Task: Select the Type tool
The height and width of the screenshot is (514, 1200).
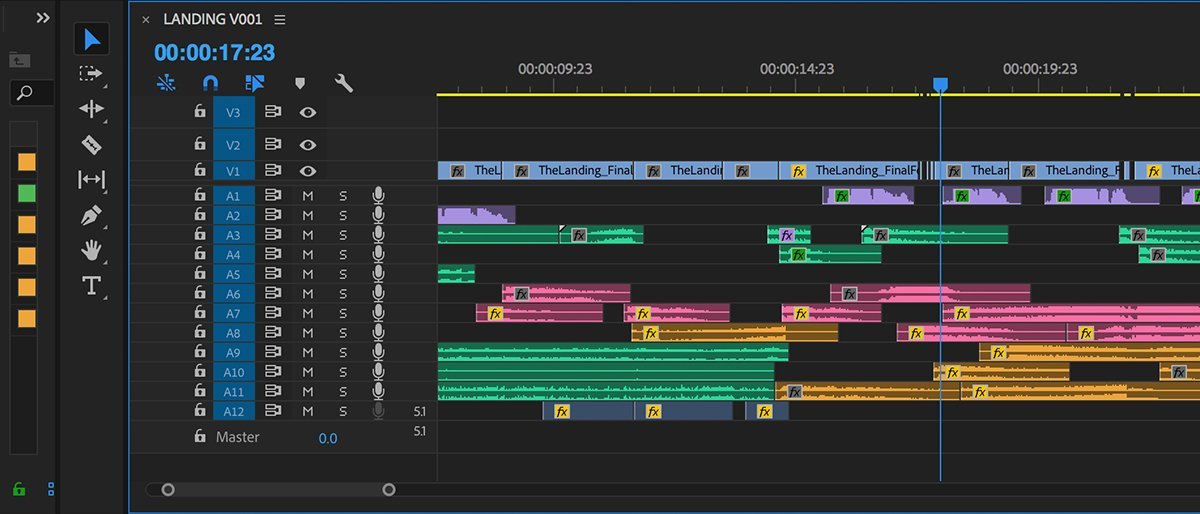Action: 91,286
